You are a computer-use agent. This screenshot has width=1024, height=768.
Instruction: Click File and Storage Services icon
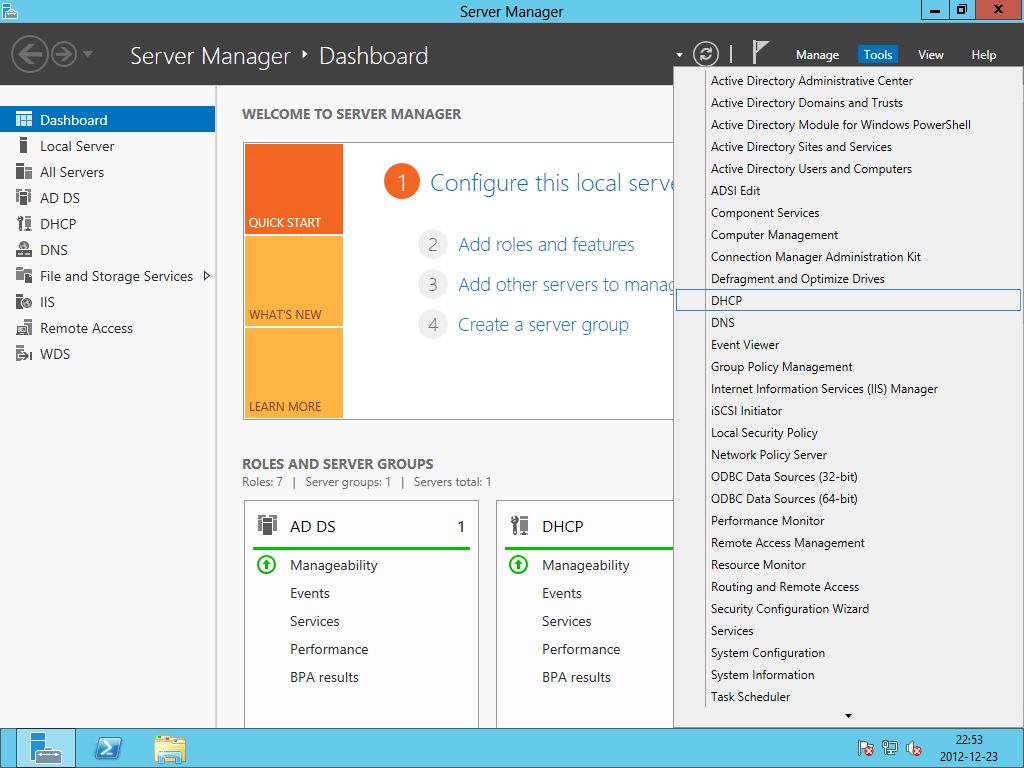coord(24,276)
